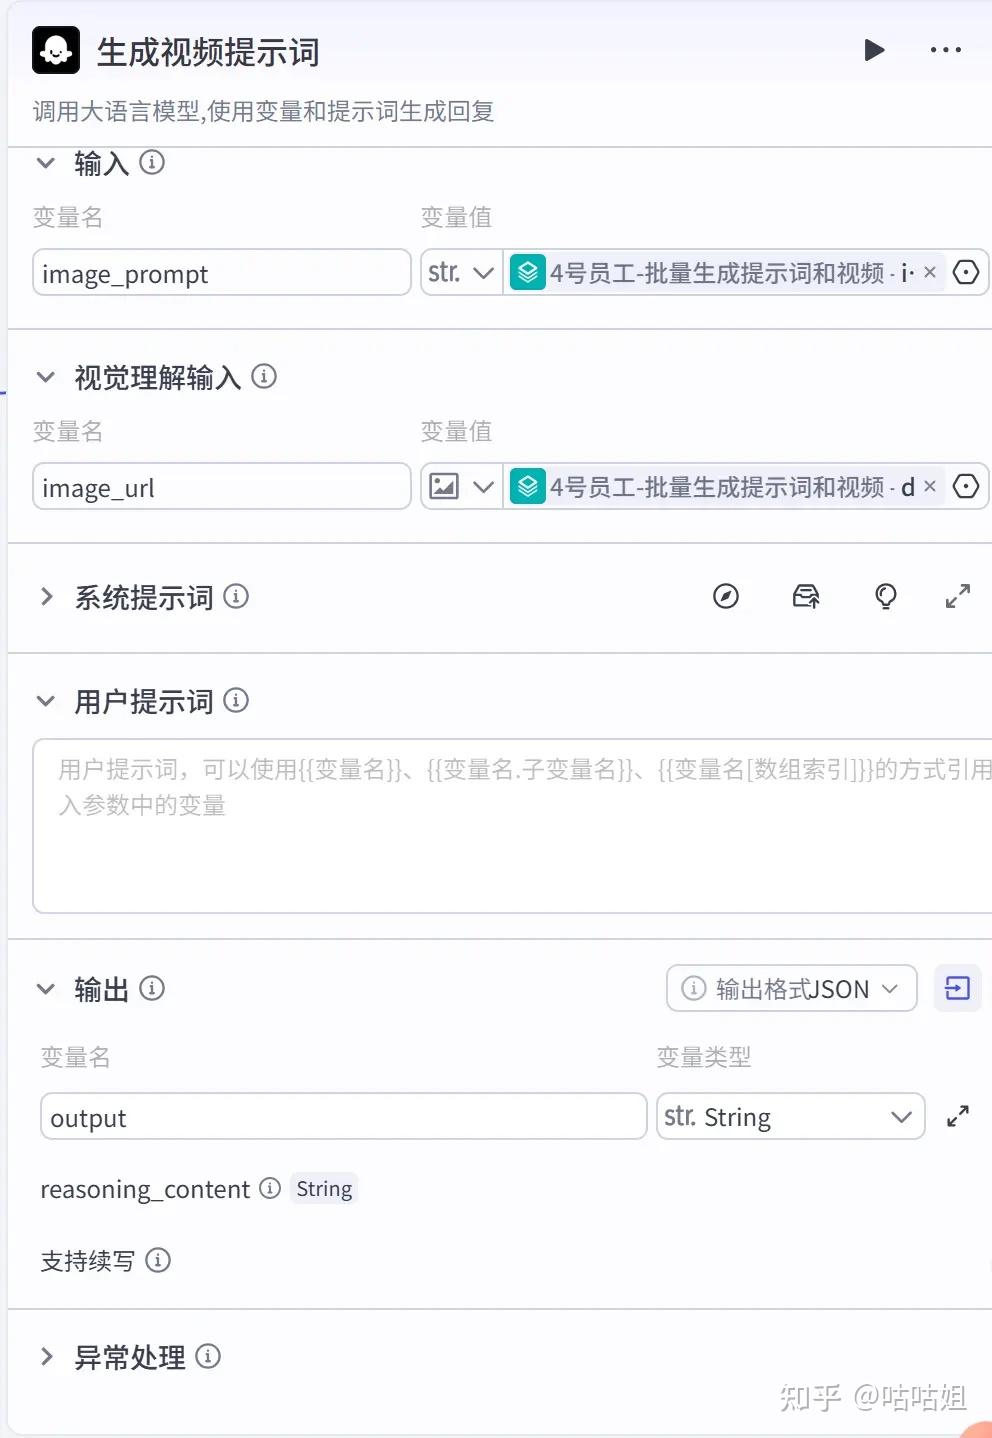Run the node with the play button
The image size is (992, 1438).
874,50
